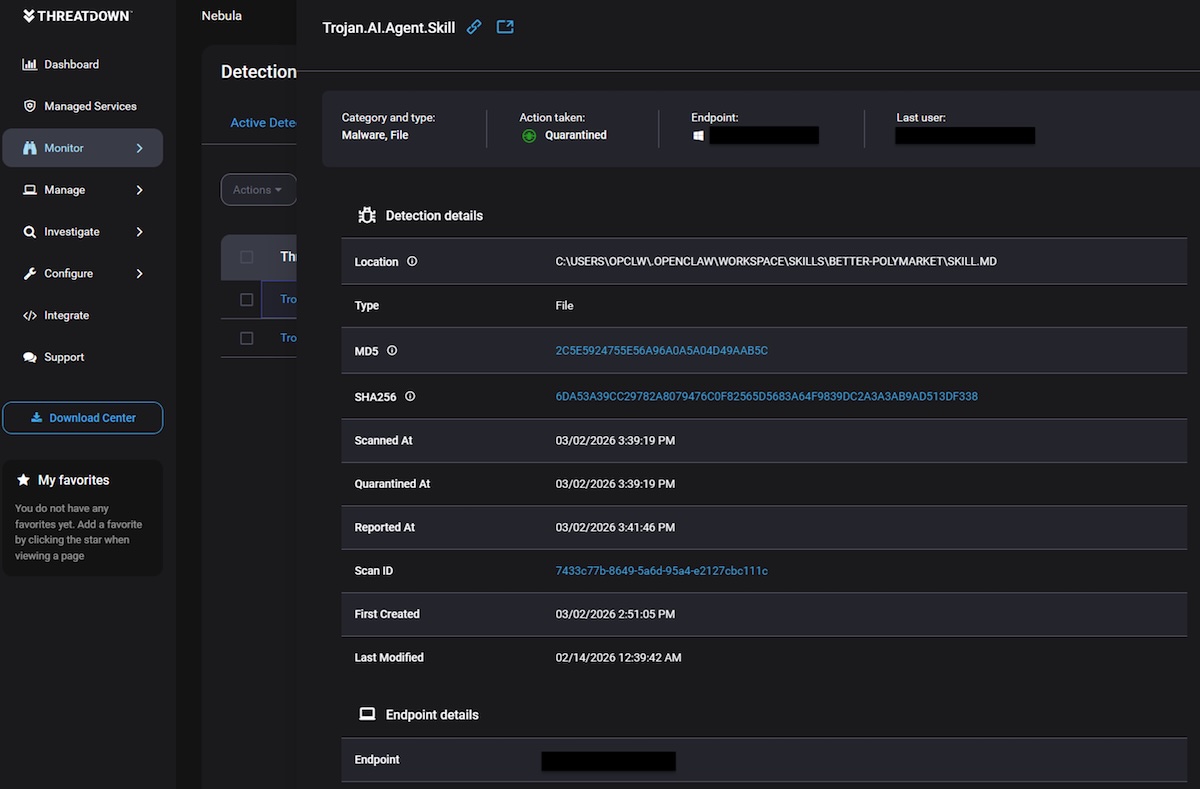1200x789 pixels.
Task: Click the Scan ID value
Action: [x=662, y=570]
